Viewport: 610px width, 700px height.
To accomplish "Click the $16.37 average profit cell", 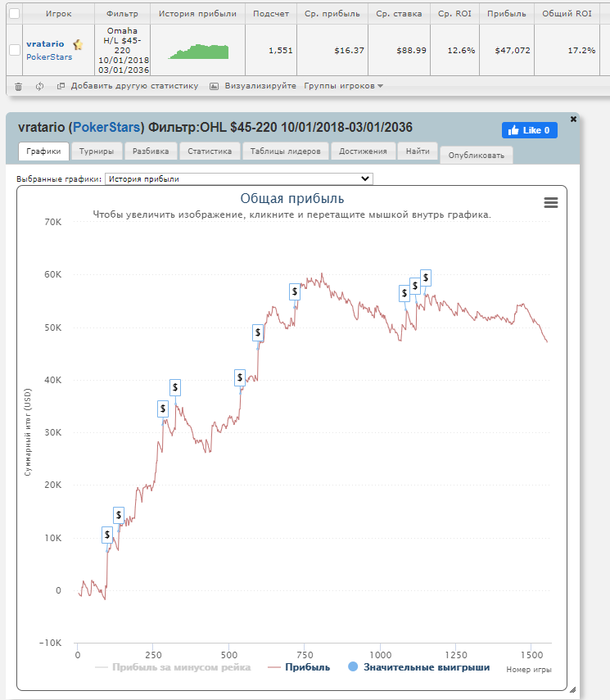I will click(x=332, y=50).
